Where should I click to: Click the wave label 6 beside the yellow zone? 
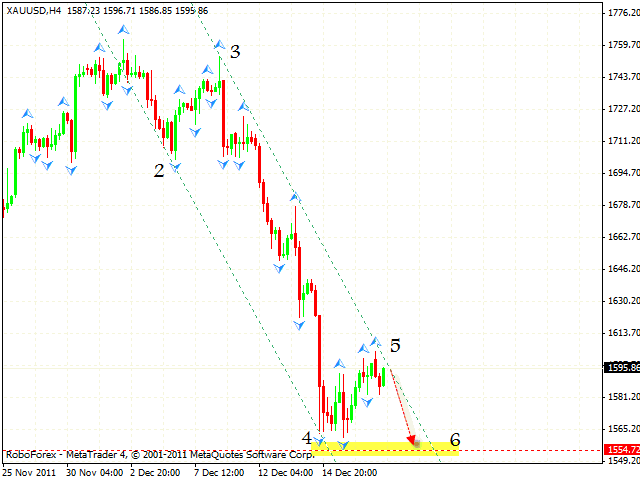(x=455, y=438)
